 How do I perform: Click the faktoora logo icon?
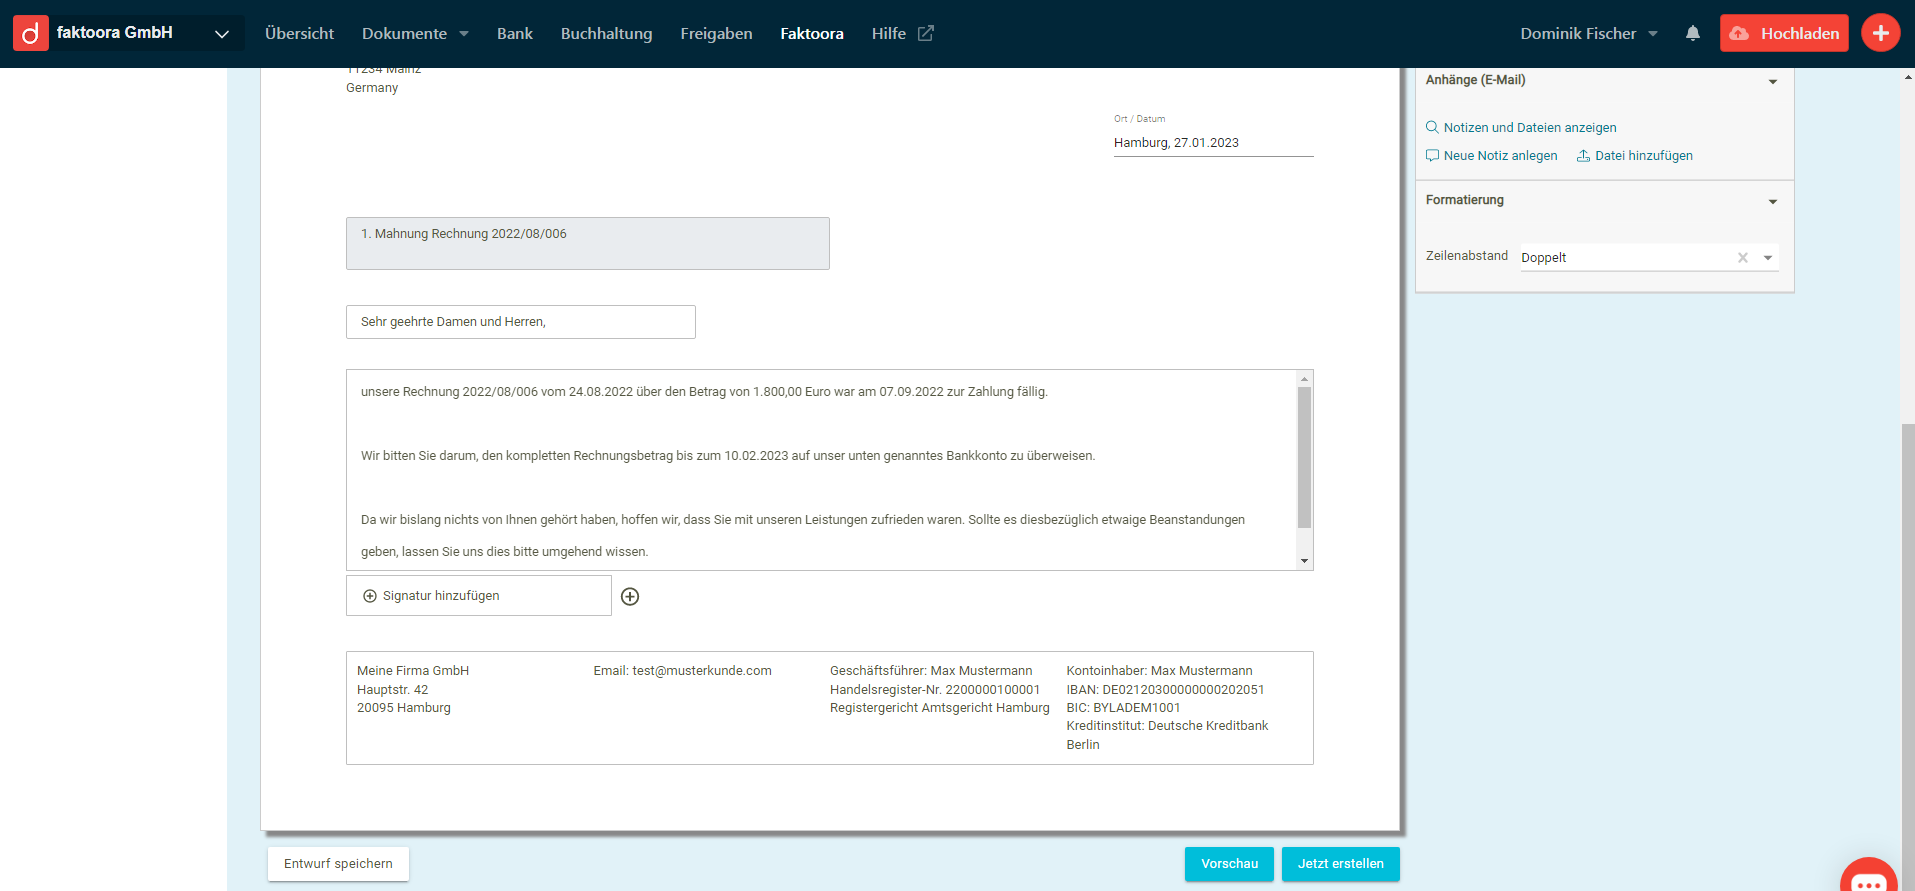[30, 33]
